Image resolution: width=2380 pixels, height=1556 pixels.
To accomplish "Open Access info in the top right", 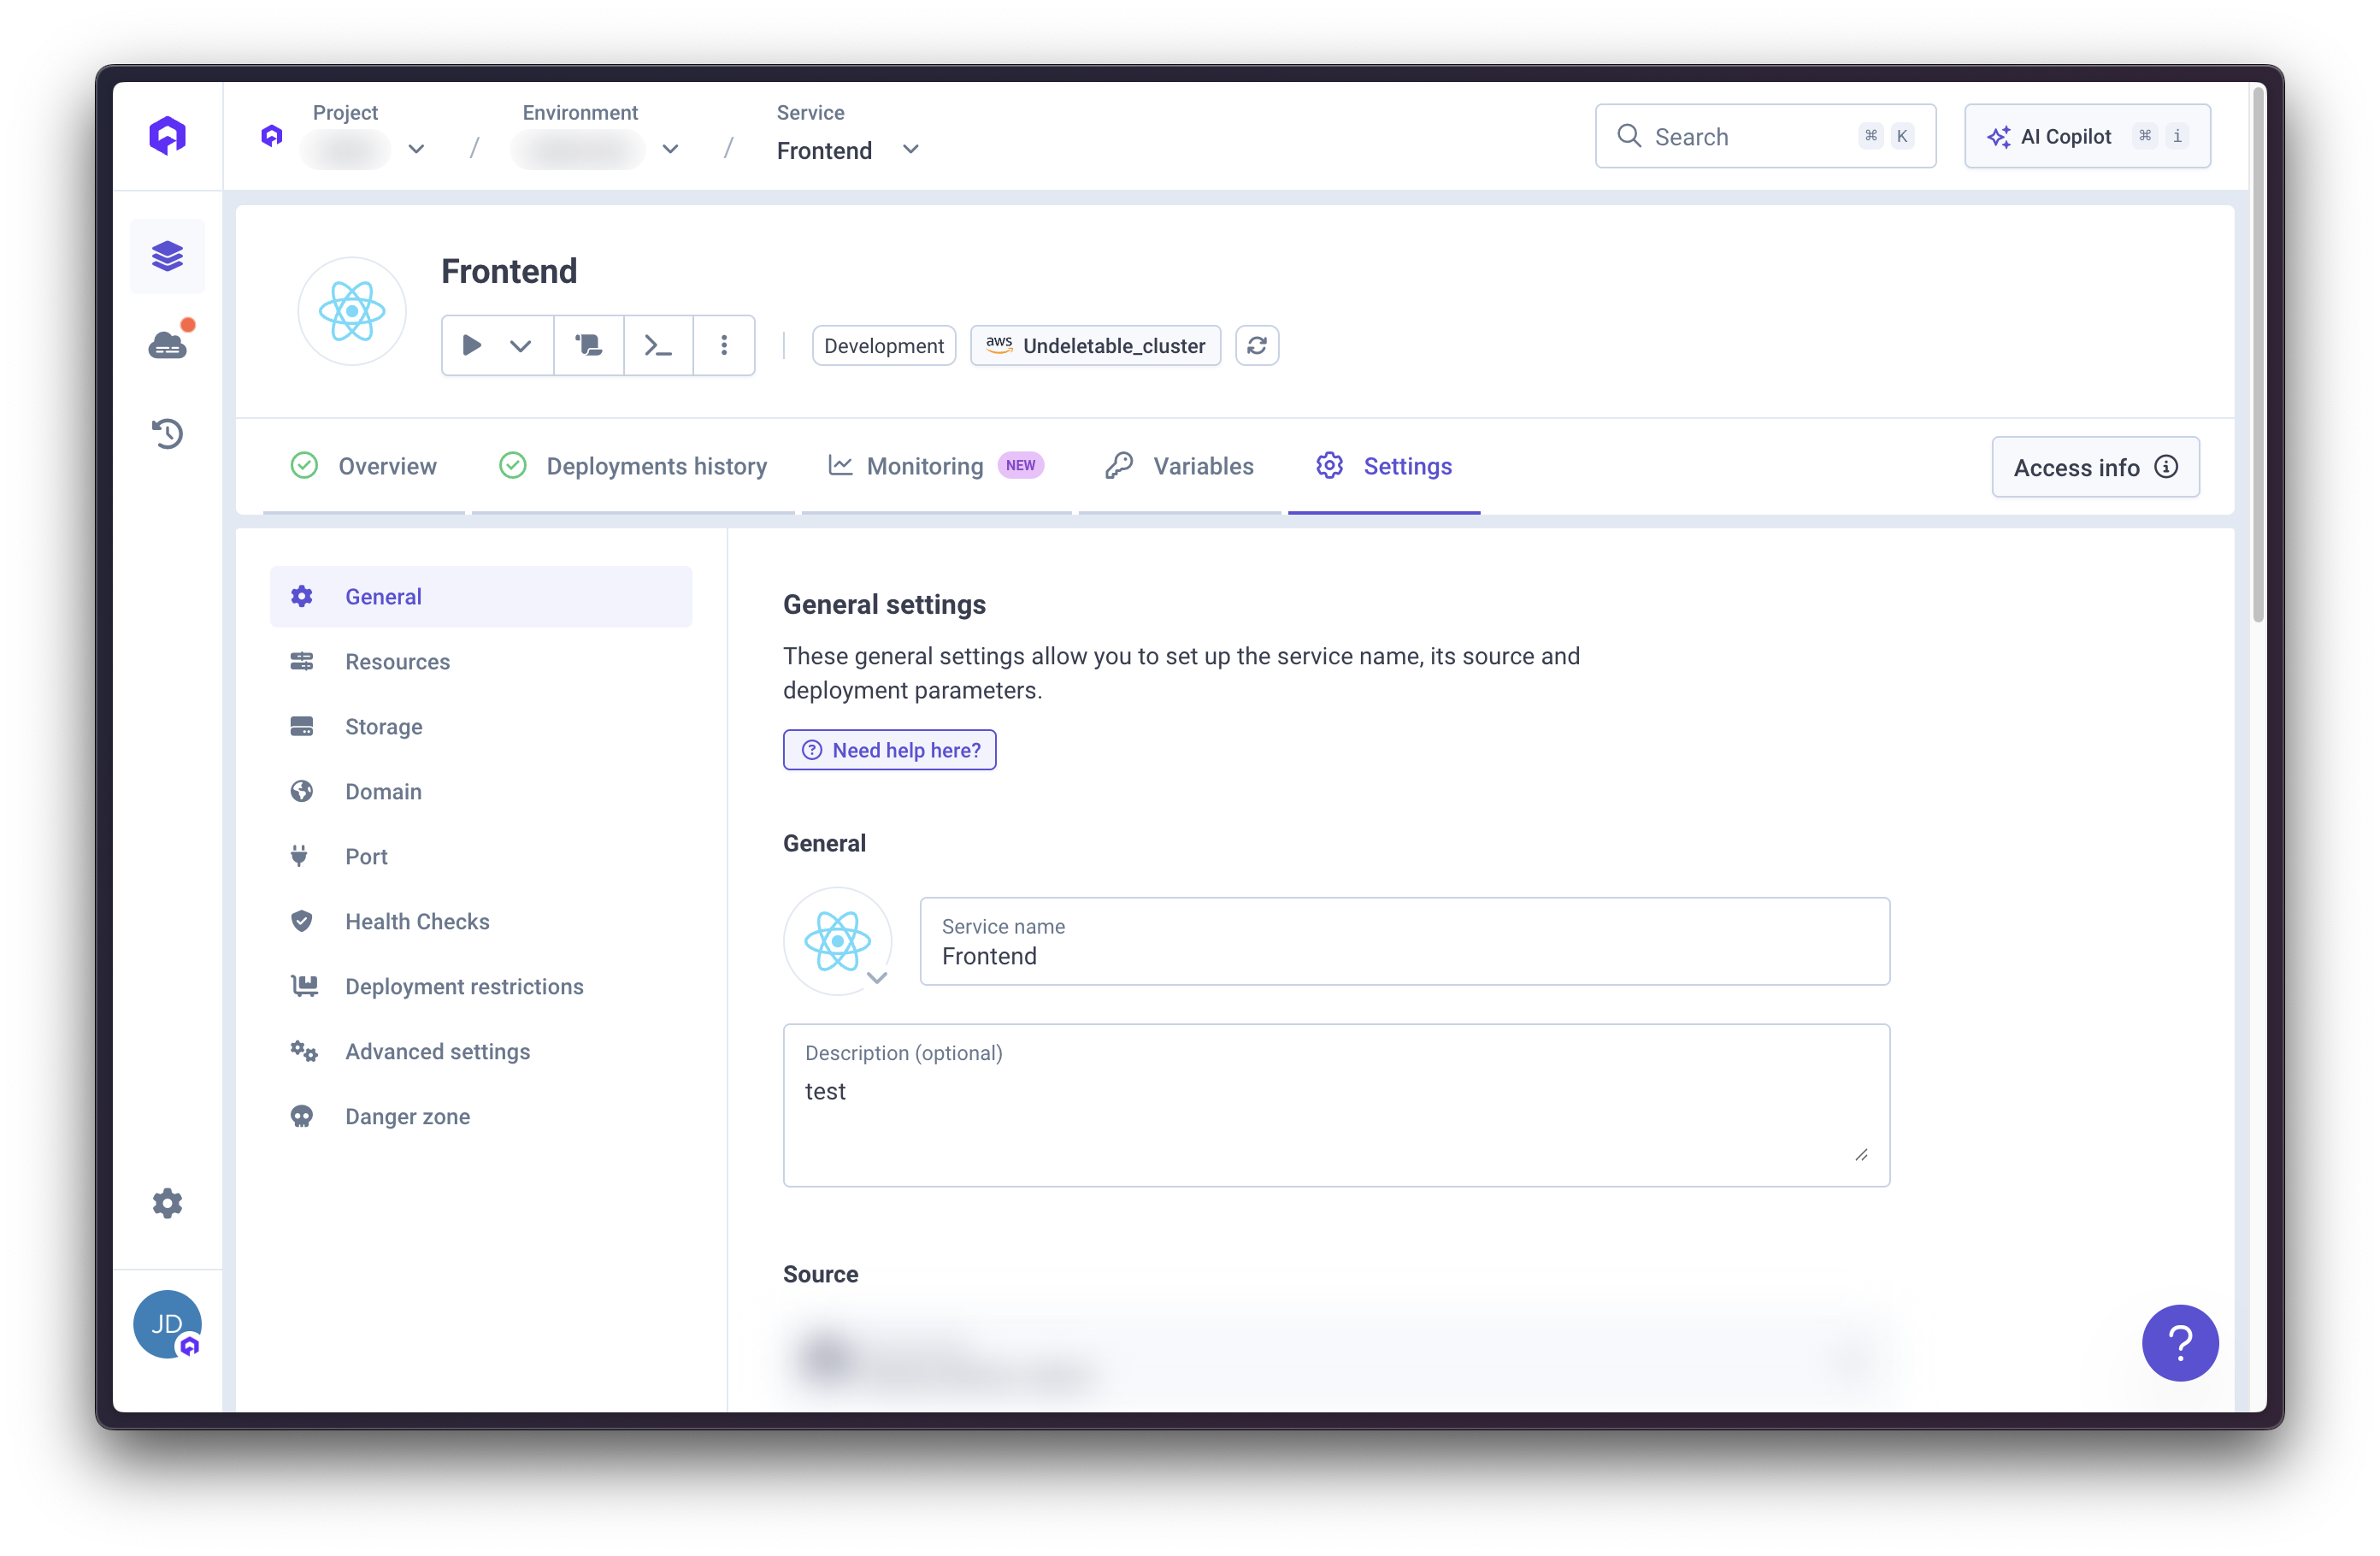I will (2096, 466).
